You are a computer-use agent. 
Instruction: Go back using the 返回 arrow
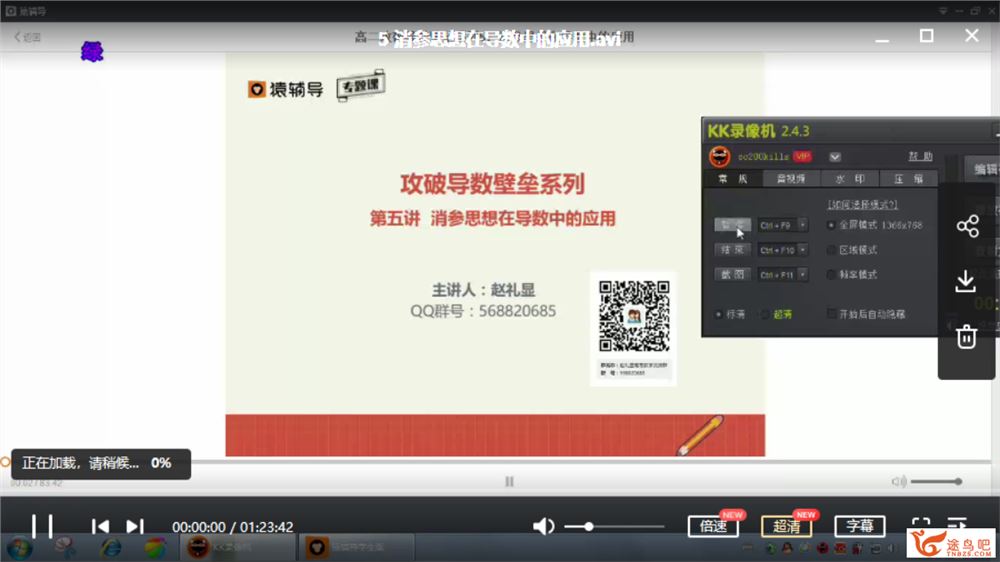pos(27,37)
